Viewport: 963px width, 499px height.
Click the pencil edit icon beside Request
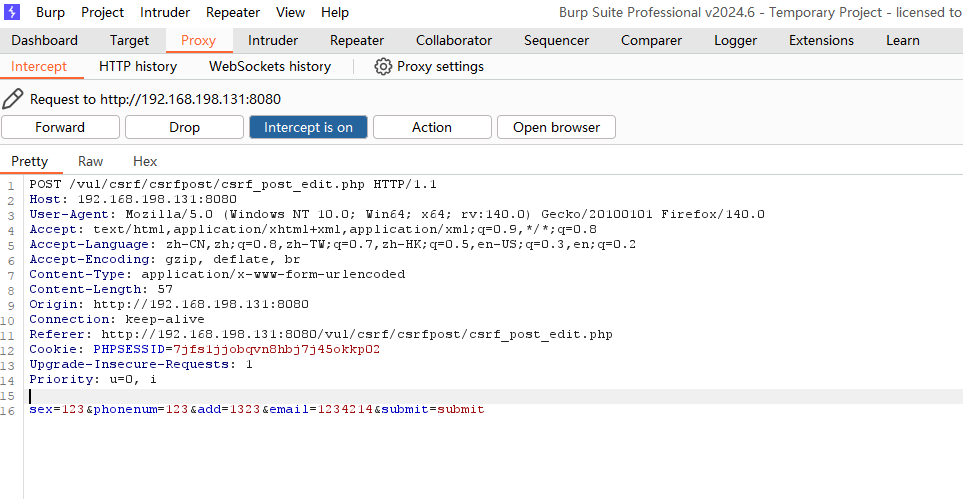point(12,99)
